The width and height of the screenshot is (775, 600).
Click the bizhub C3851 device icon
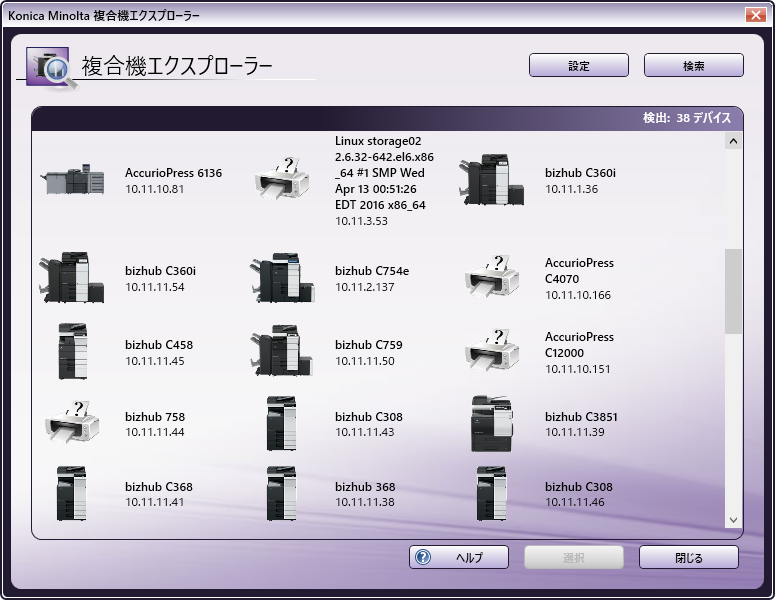click(492, 424)
